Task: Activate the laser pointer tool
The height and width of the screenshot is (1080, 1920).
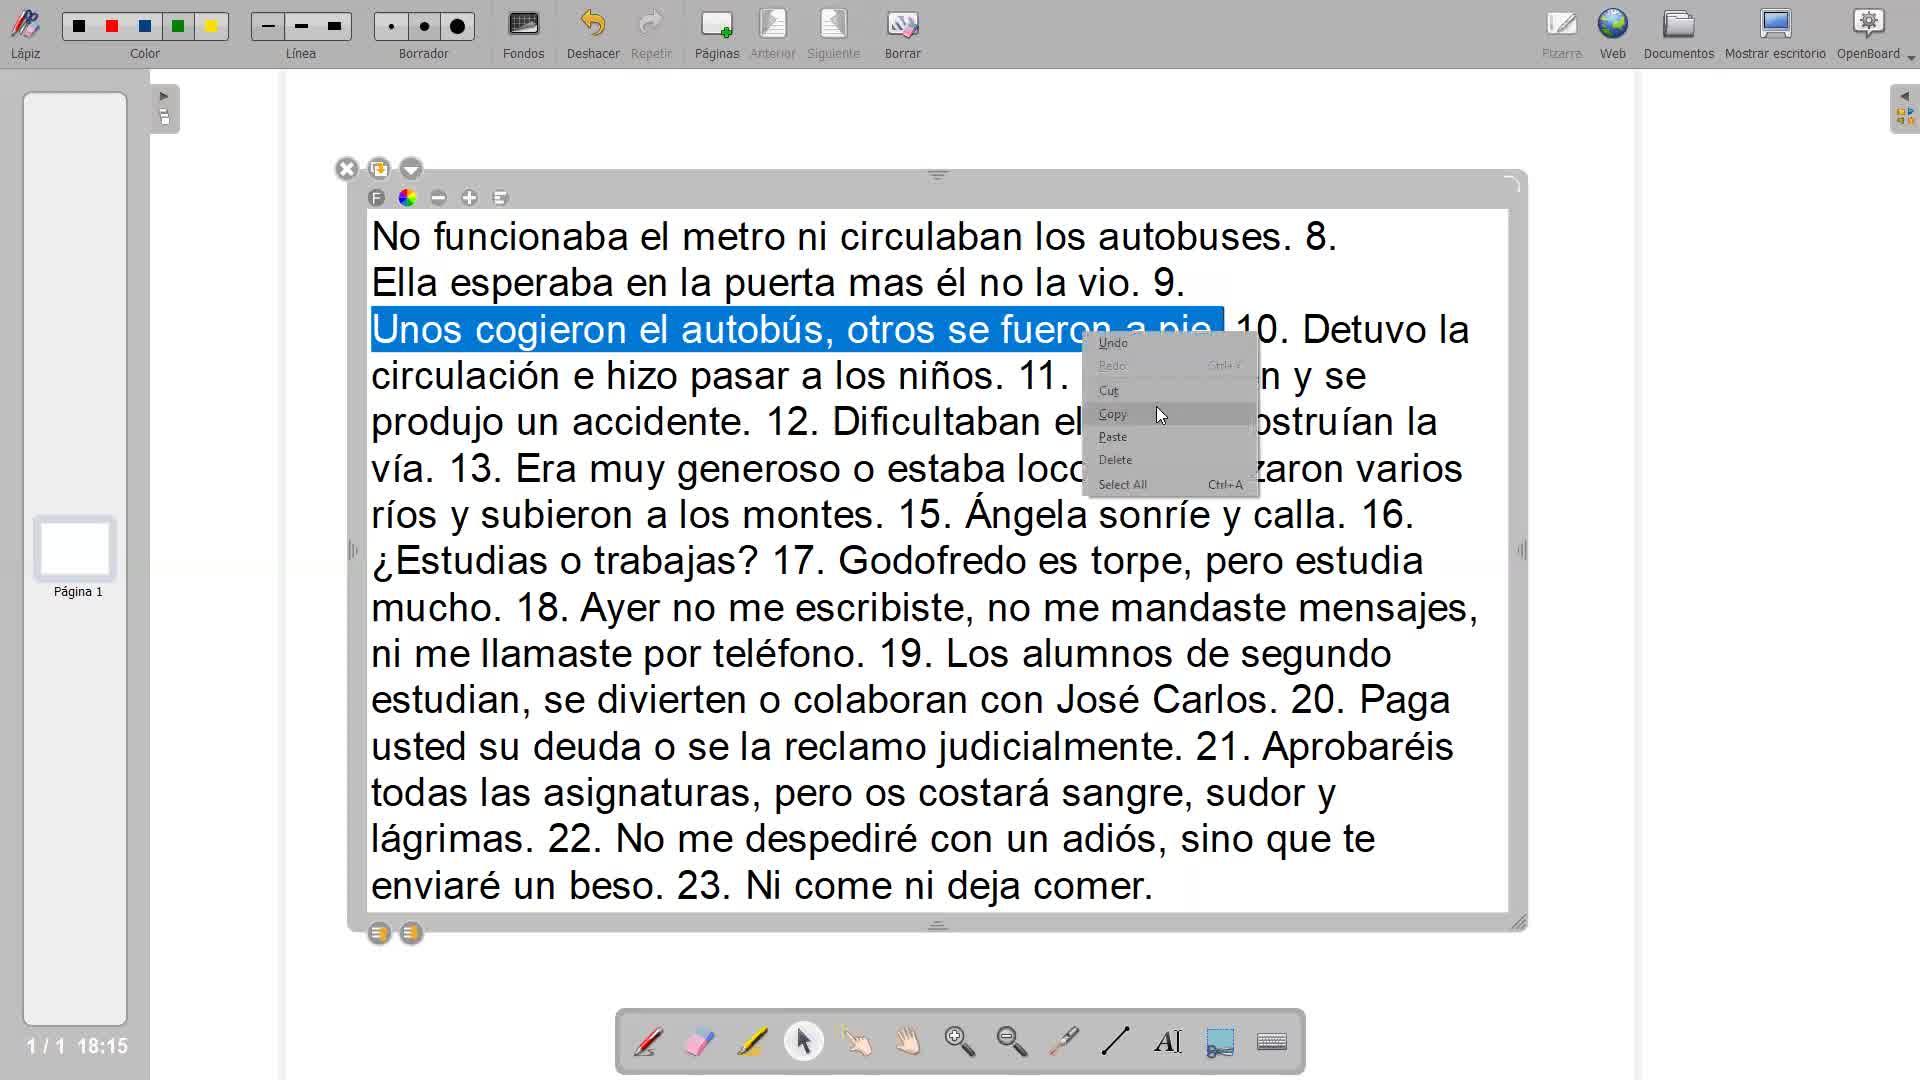Action: click(x=1064, y=1042)
